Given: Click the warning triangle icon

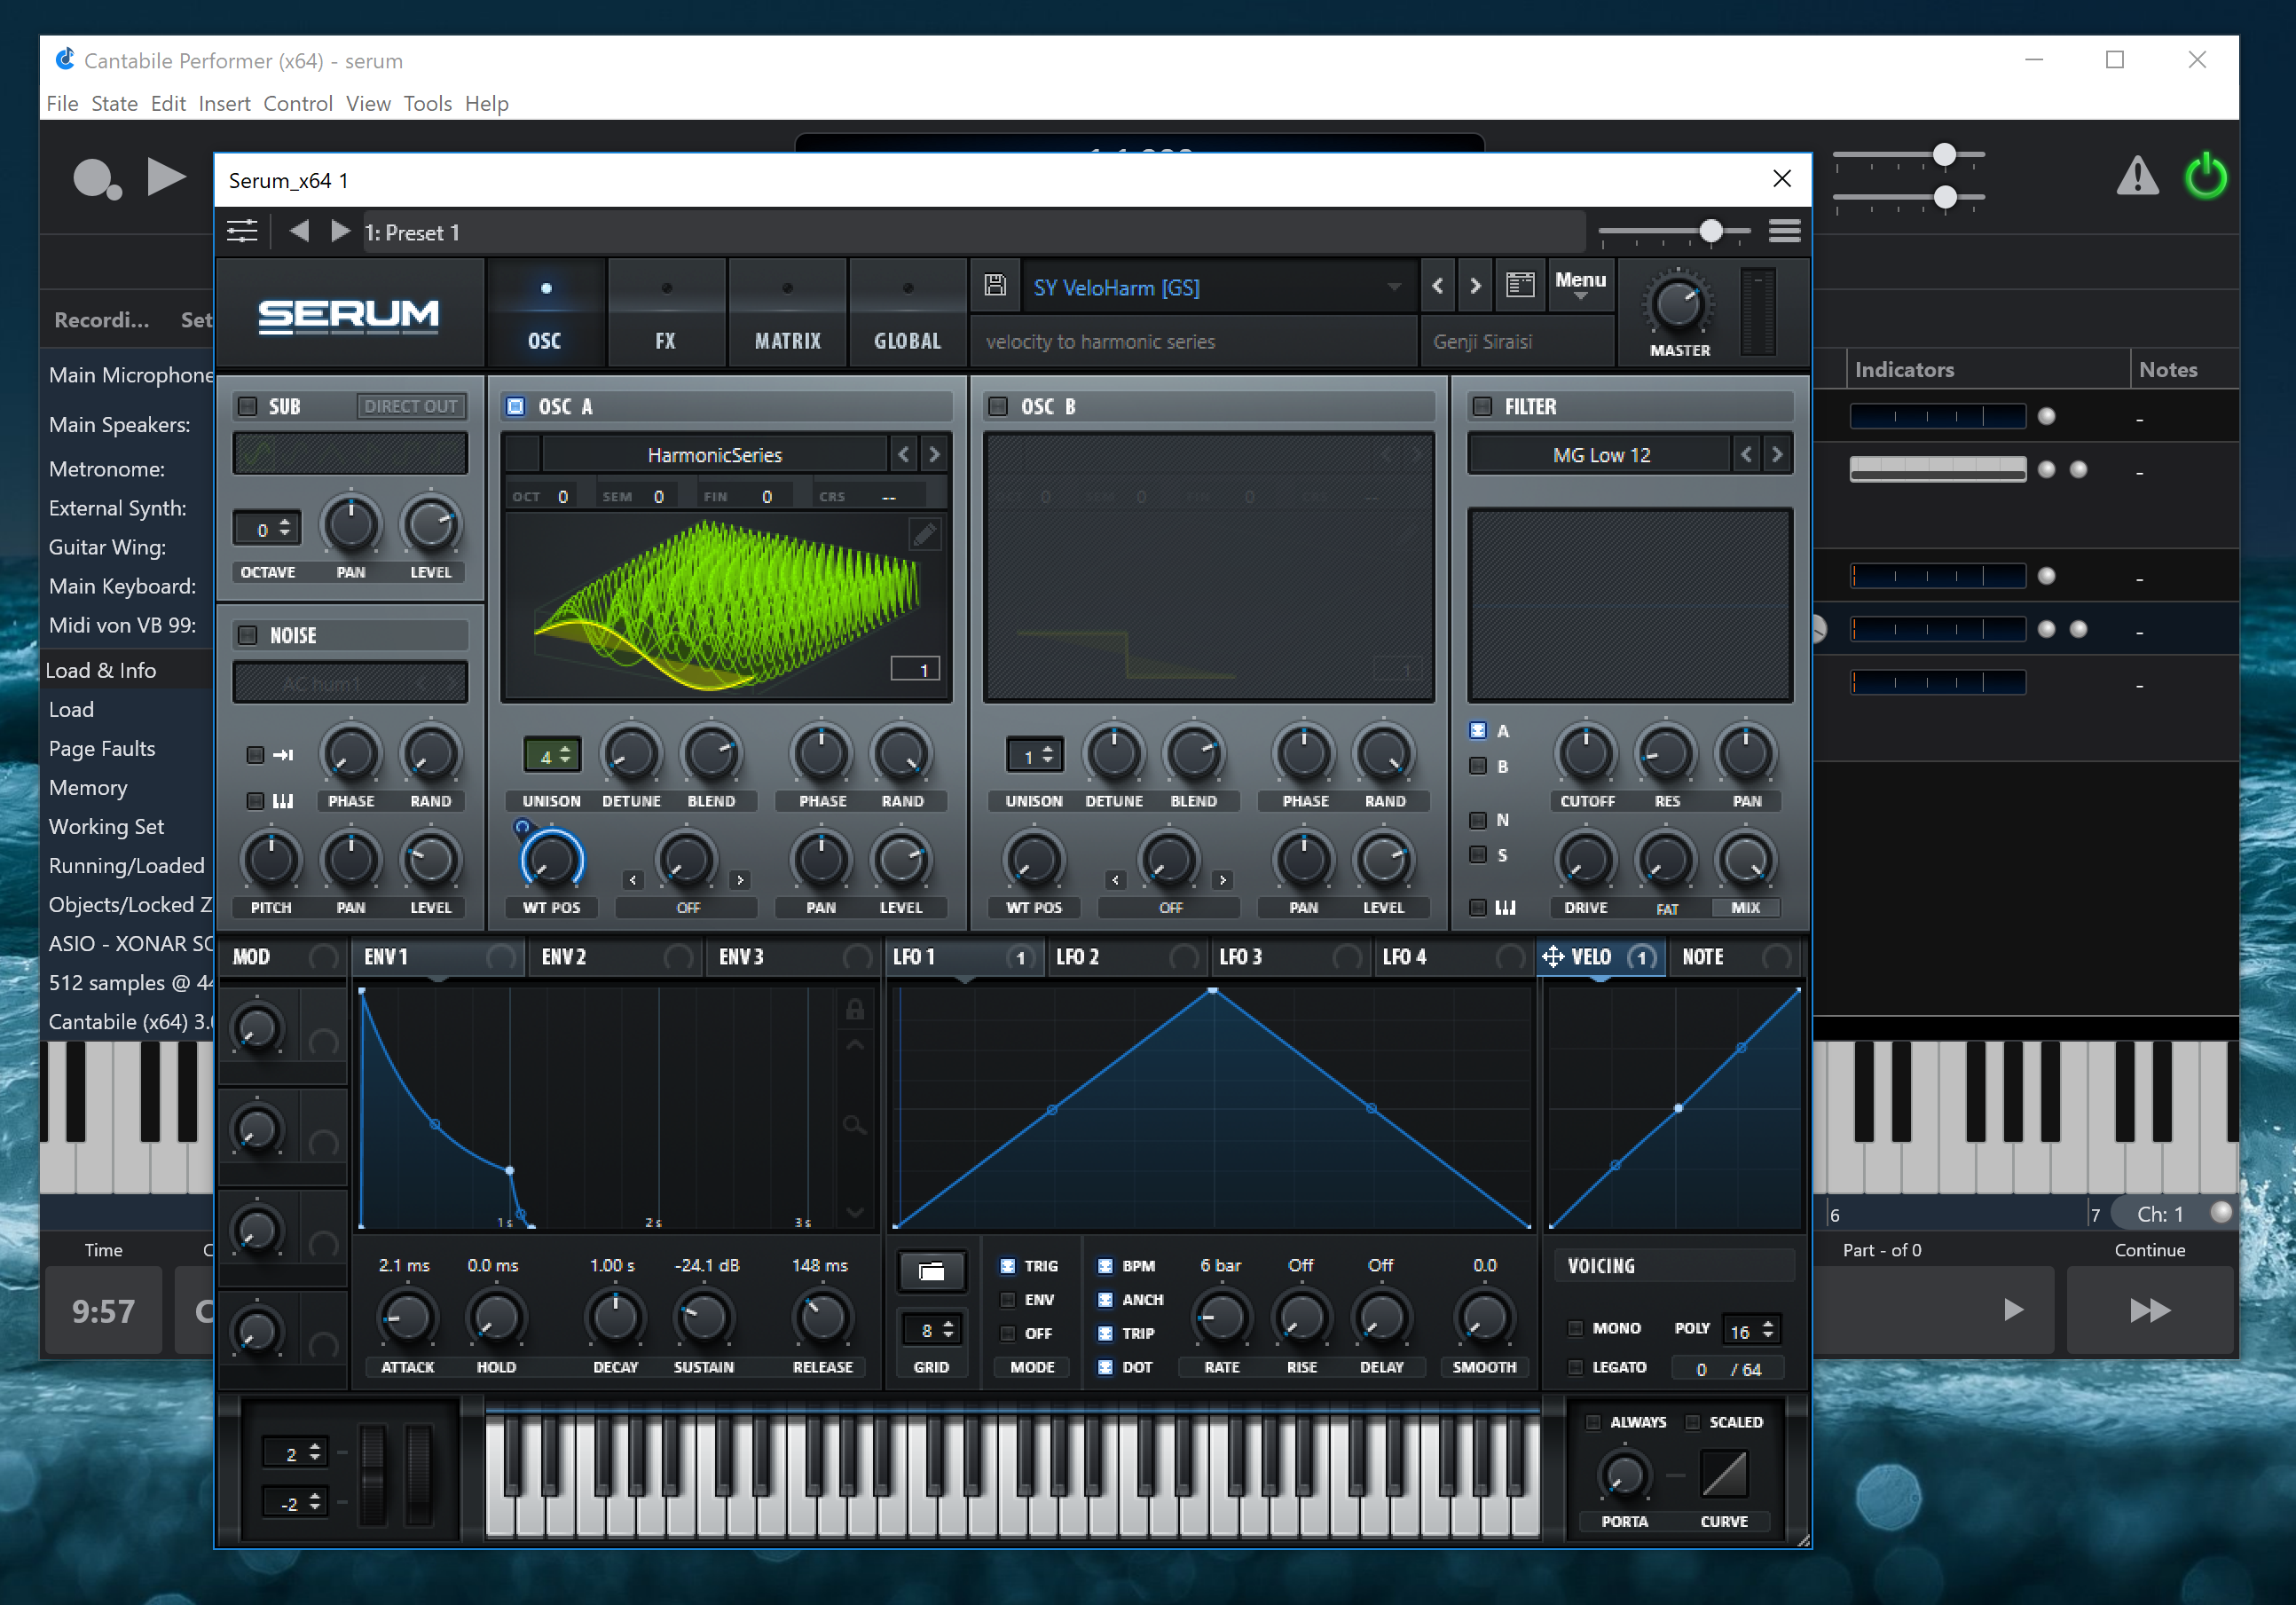Looking at the screenshot, I should pyautogui.click(x=2137, y=176).
